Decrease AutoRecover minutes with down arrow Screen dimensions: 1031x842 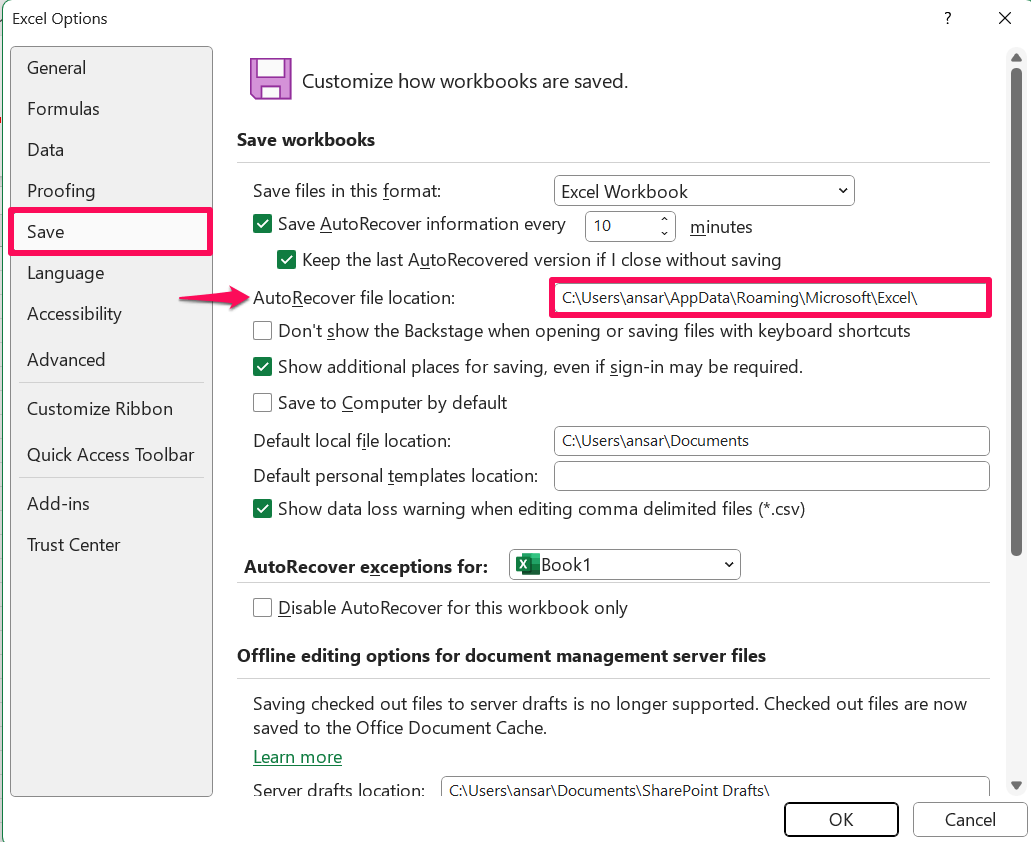tap(664, 233)
